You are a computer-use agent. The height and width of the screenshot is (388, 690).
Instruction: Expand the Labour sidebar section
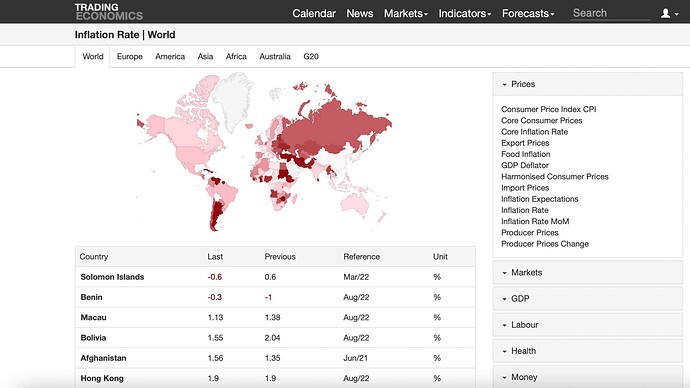pos(587,325)
